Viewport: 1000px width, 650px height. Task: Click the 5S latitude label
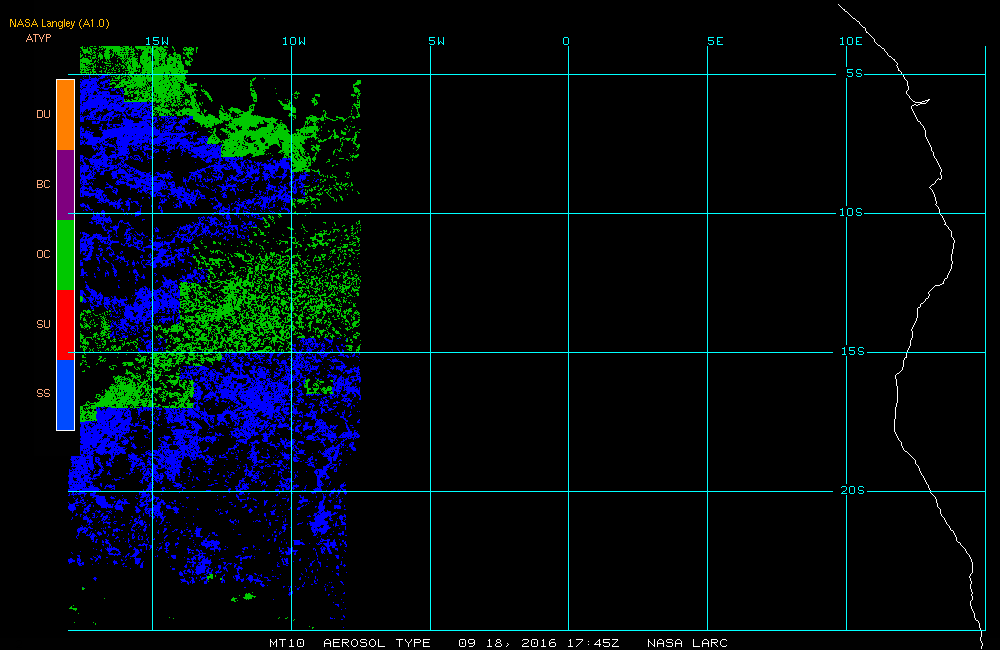coord(855,73)
